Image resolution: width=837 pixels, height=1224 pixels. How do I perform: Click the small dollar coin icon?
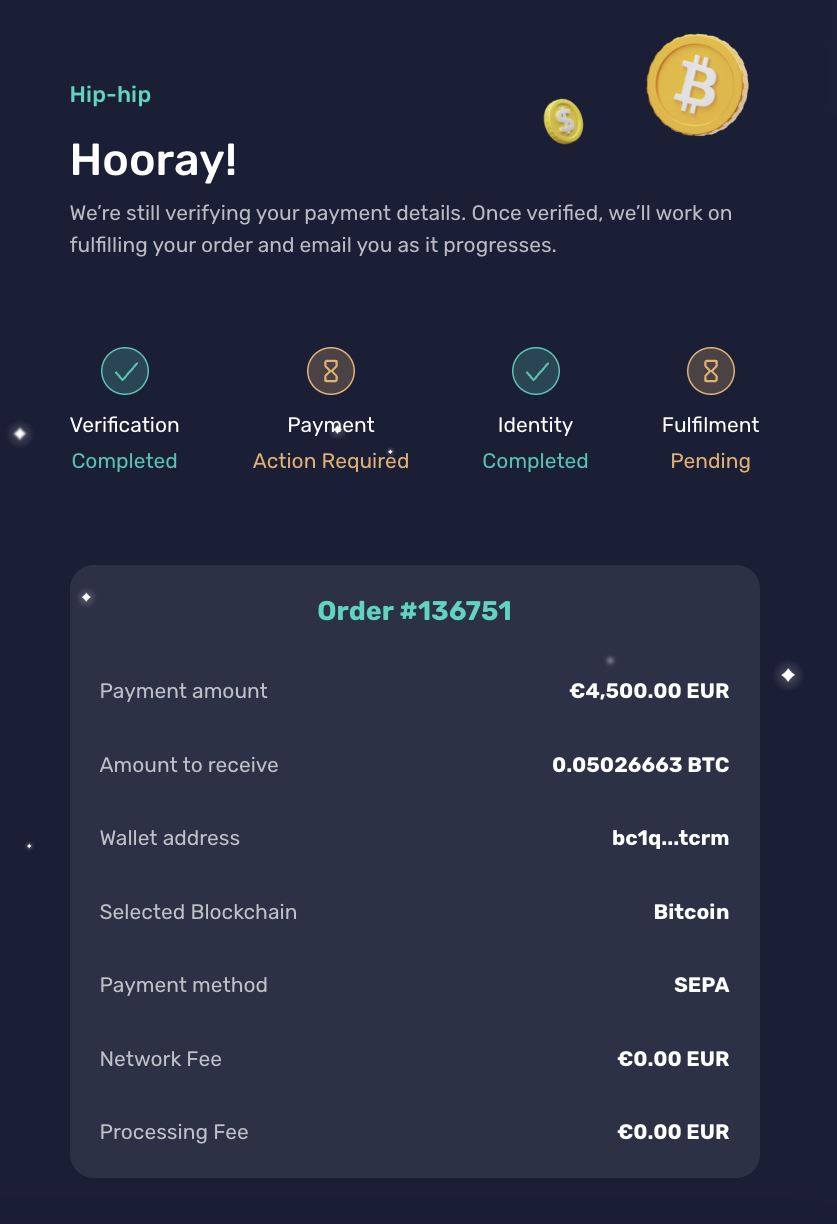click(x=563, y=122)
